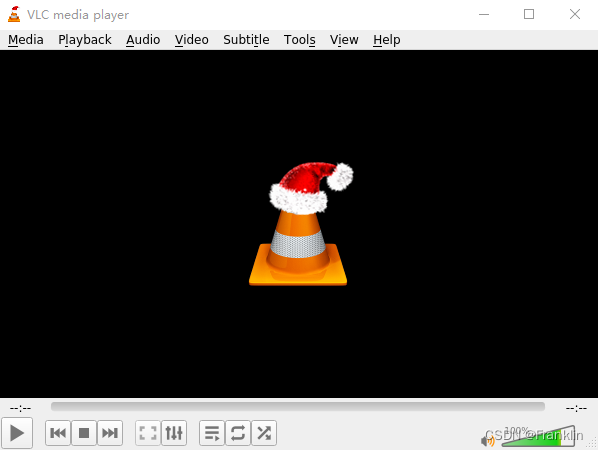Click the VLC cone icon in title bar
This screenshot has width=598, height=450.
[x=14, y=14]
